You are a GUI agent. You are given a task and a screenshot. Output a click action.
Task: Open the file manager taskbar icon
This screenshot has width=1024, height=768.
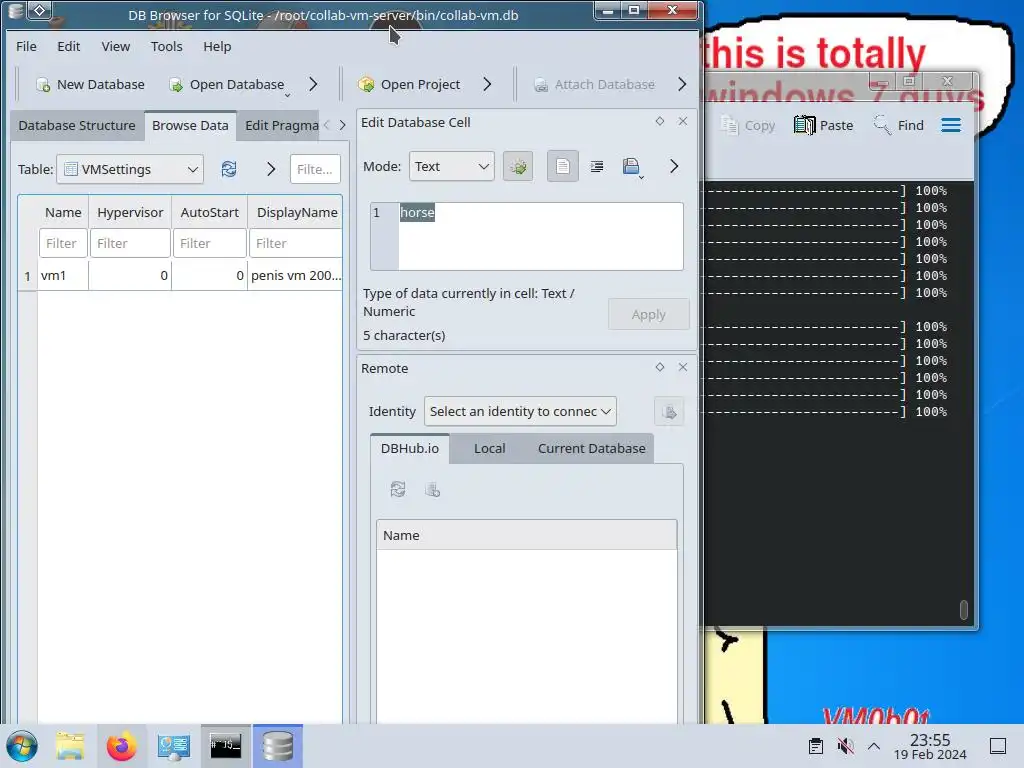click(x=70, y=746)
